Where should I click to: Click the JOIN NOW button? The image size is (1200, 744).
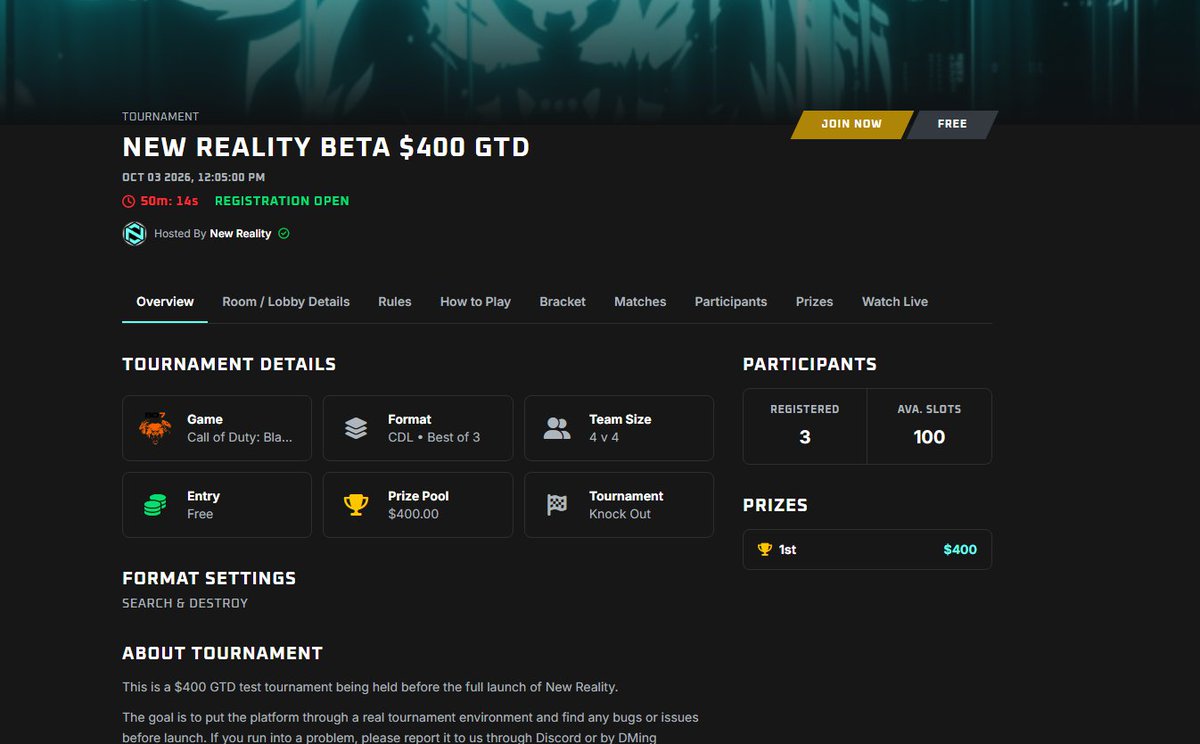pyautogui.click(x=851, y=124)
